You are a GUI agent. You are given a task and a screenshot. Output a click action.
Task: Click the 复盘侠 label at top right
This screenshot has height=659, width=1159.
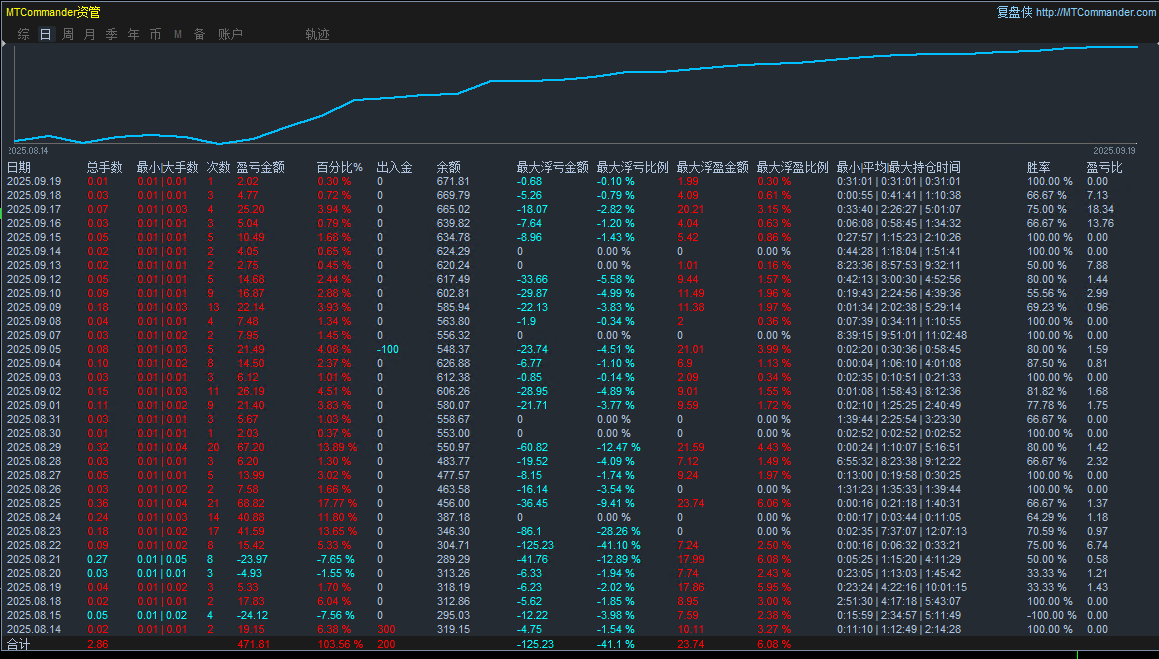point(1014,12)
